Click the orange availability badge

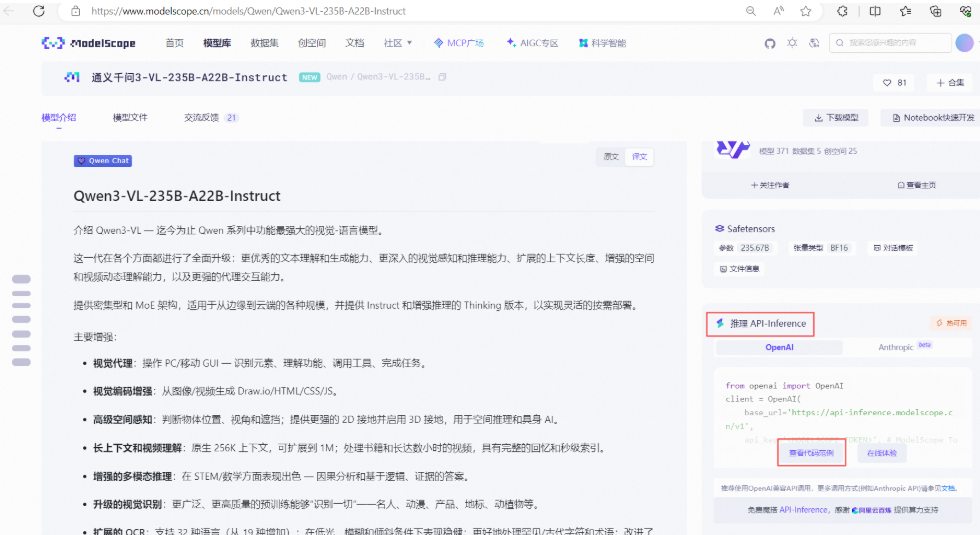click(951, 323)
